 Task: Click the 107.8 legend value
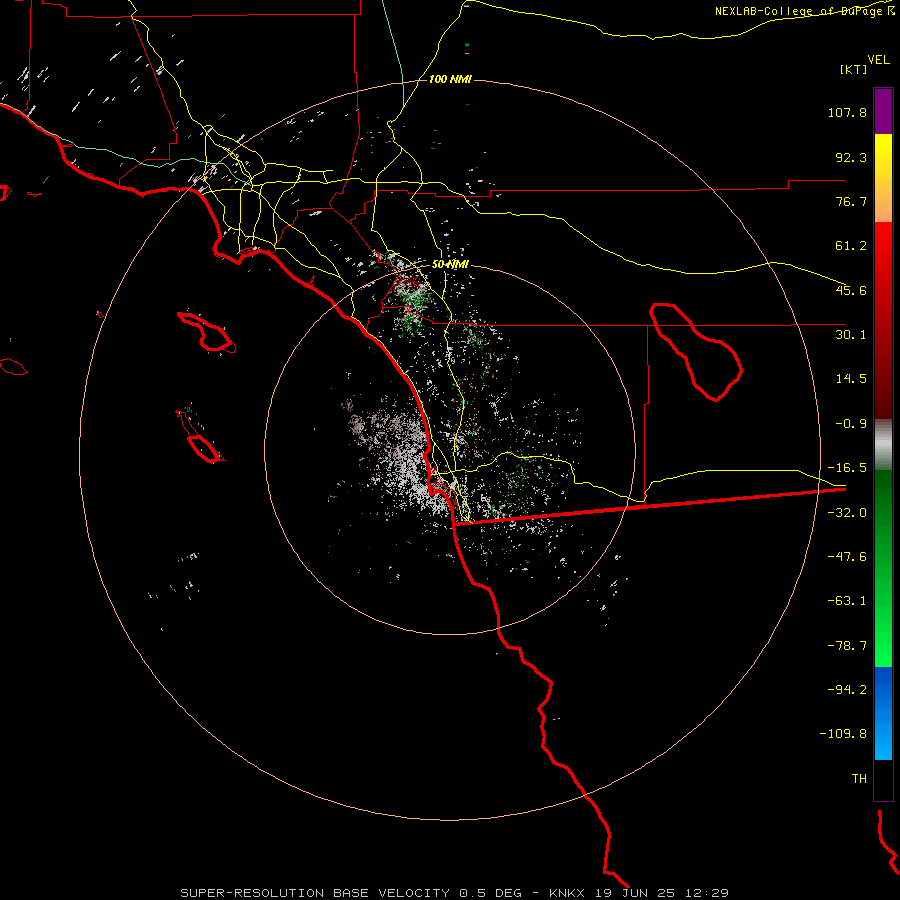coord(847,112)
